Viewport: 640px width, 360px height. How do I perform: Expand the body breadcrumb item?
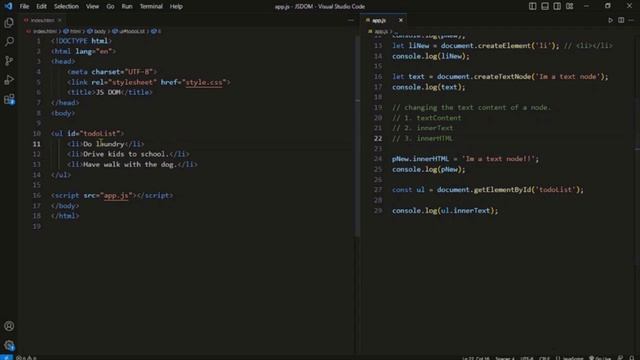[97, 31]
